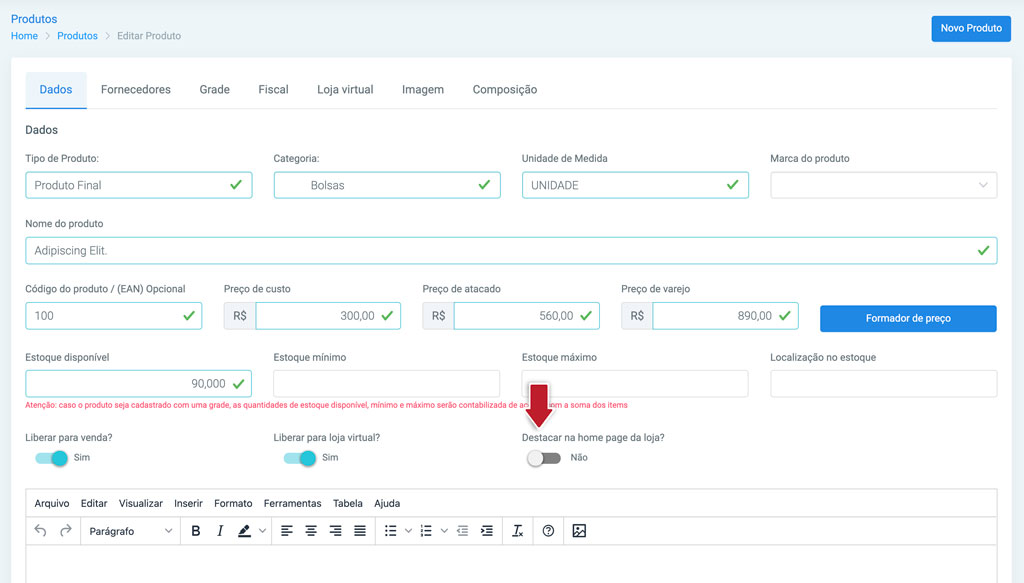Screen dimensions: 1024x583
Task: Edit the Preço de custo field
Action: (x=328, y=316)
